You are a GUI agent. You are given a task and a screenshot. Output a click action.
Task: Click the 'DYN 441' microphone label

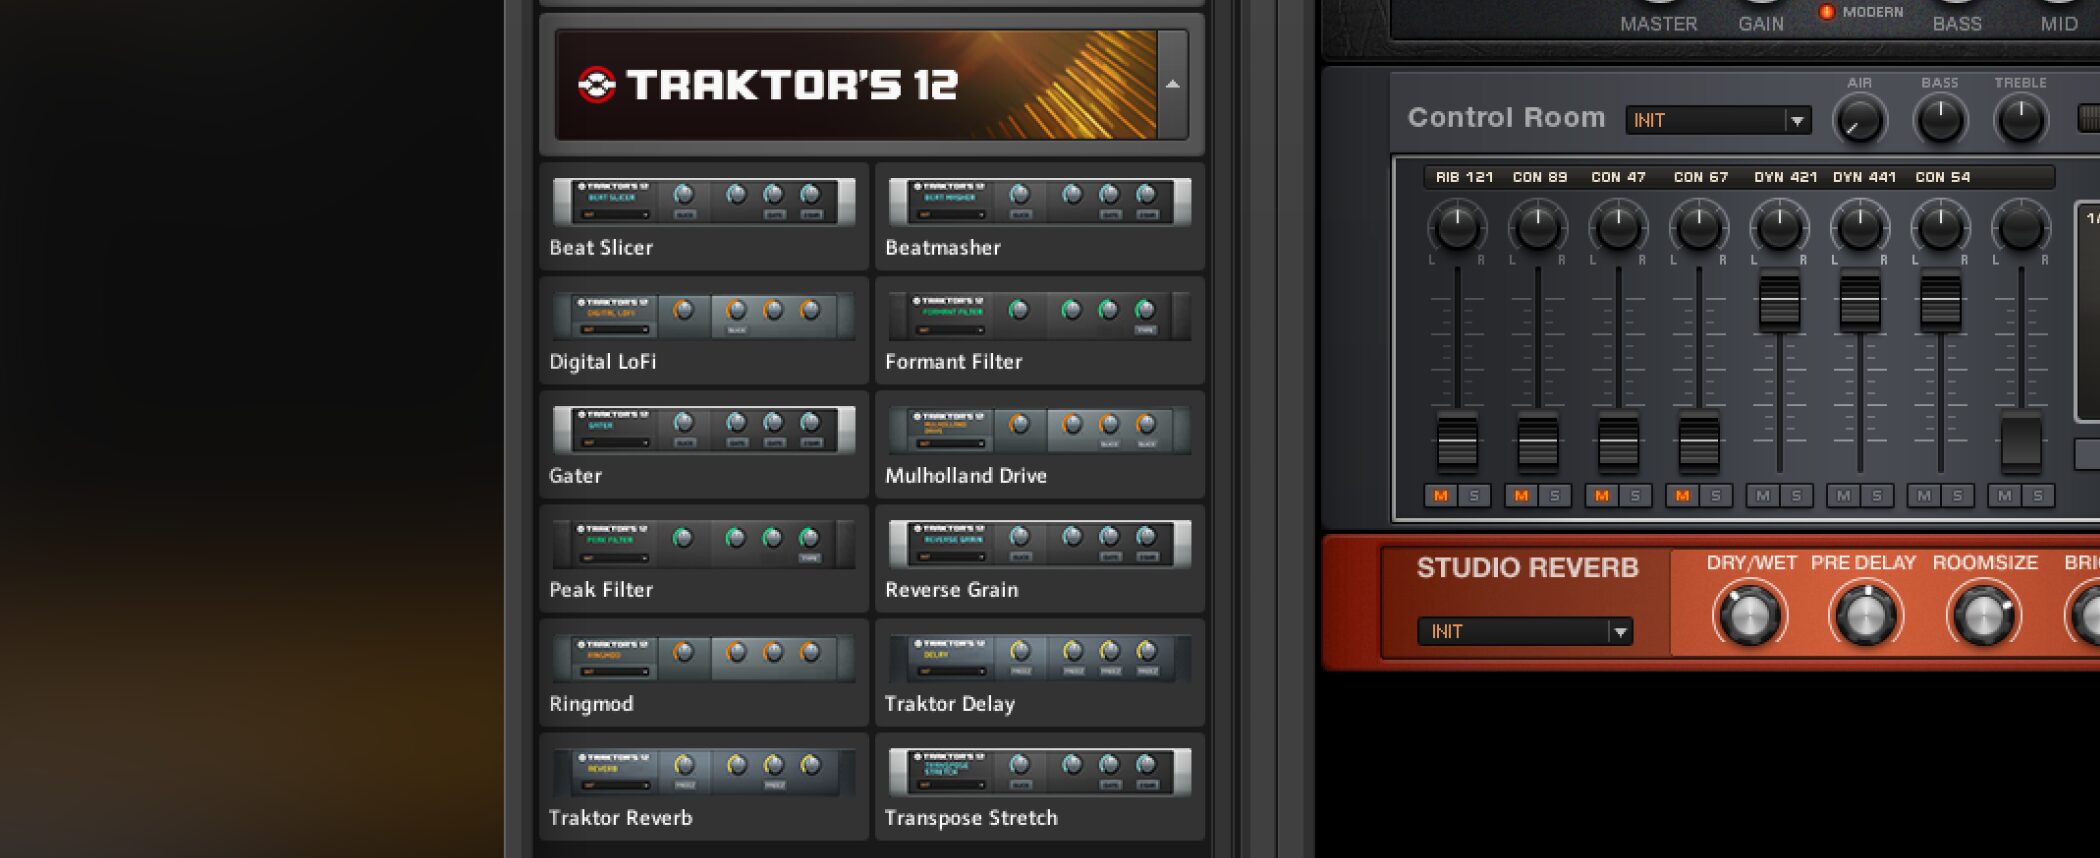coord(1864,177)
